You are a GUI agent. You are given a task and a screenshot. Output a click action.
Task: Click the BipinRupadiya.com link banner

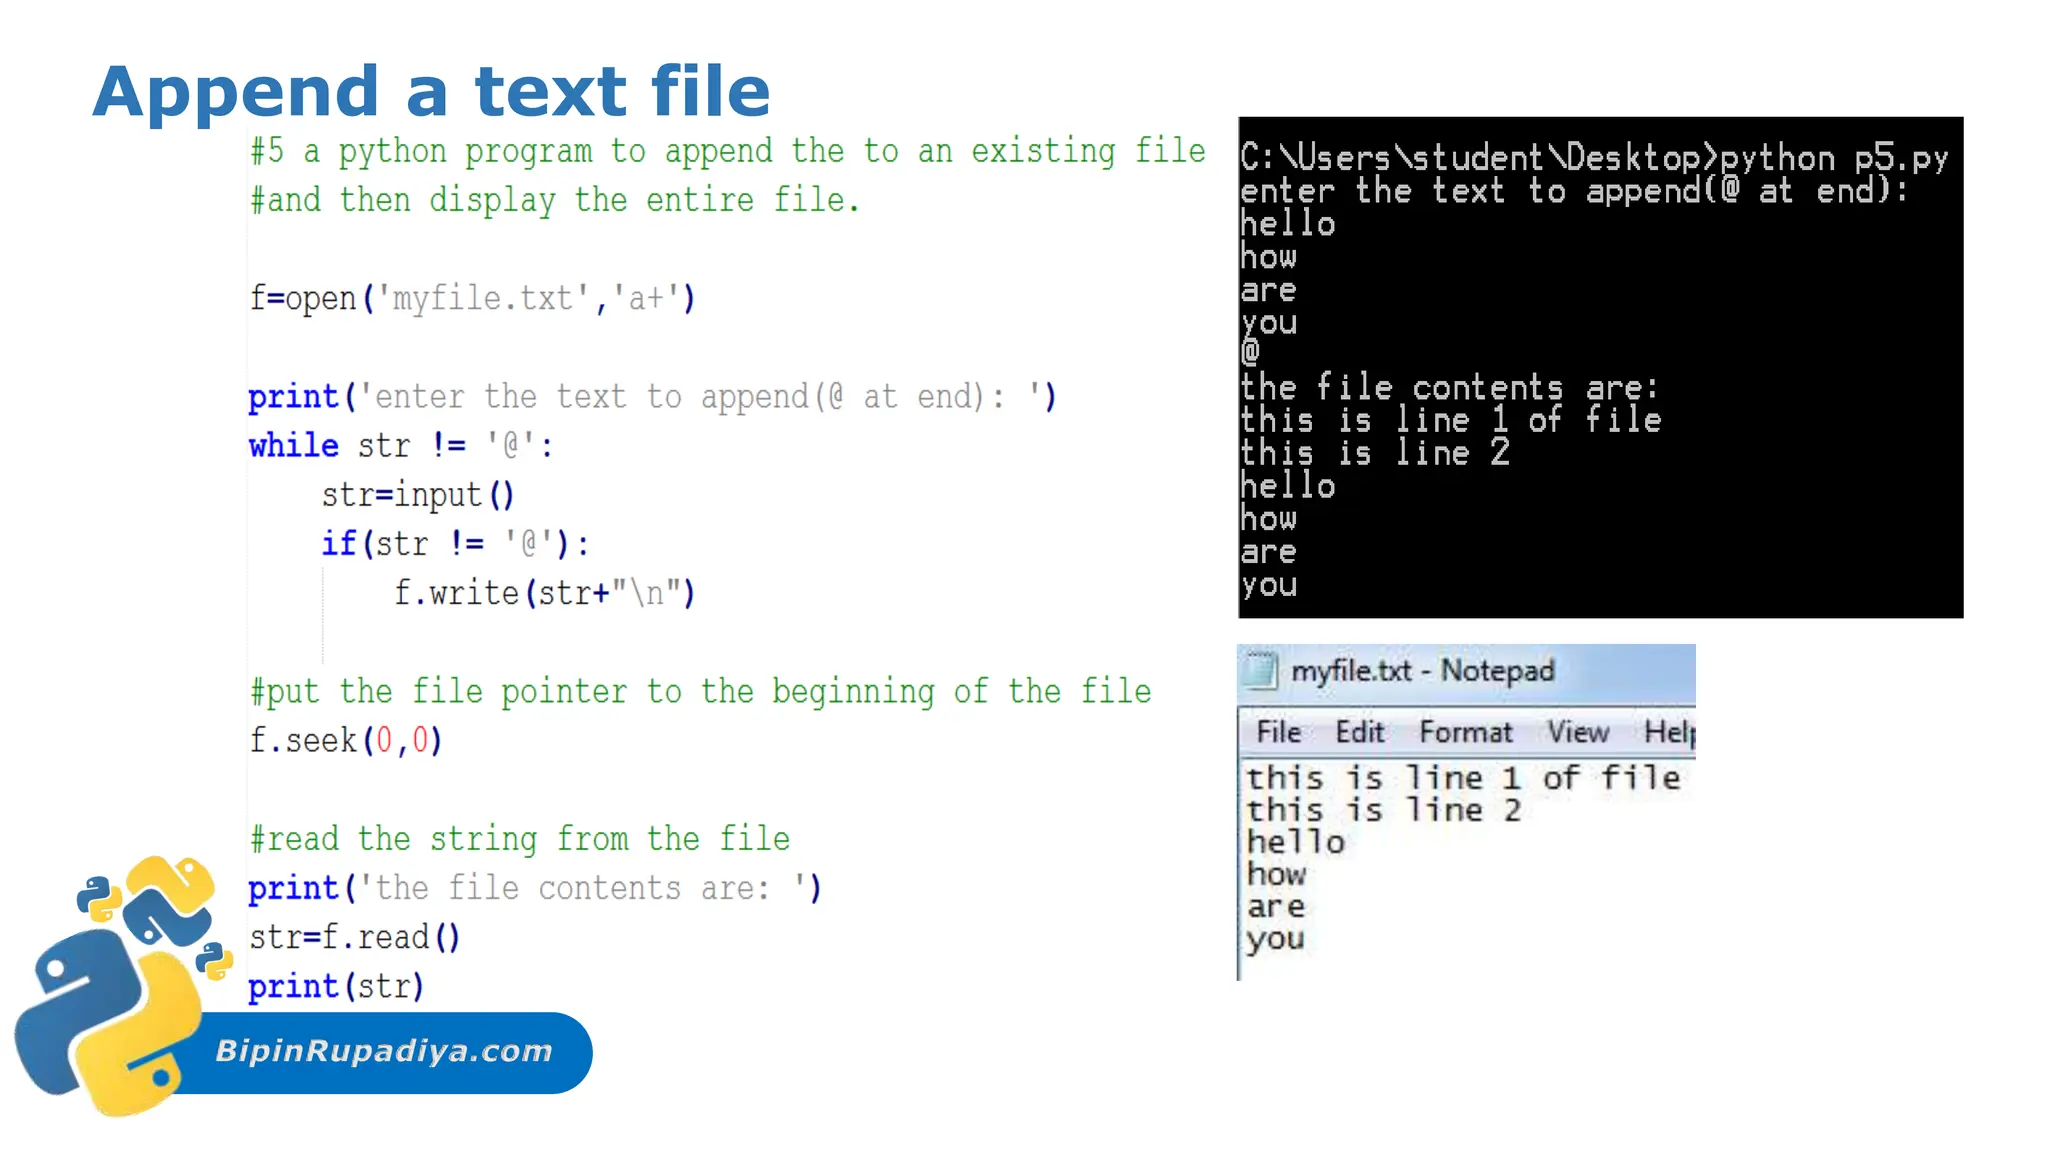coord(384,1051)
